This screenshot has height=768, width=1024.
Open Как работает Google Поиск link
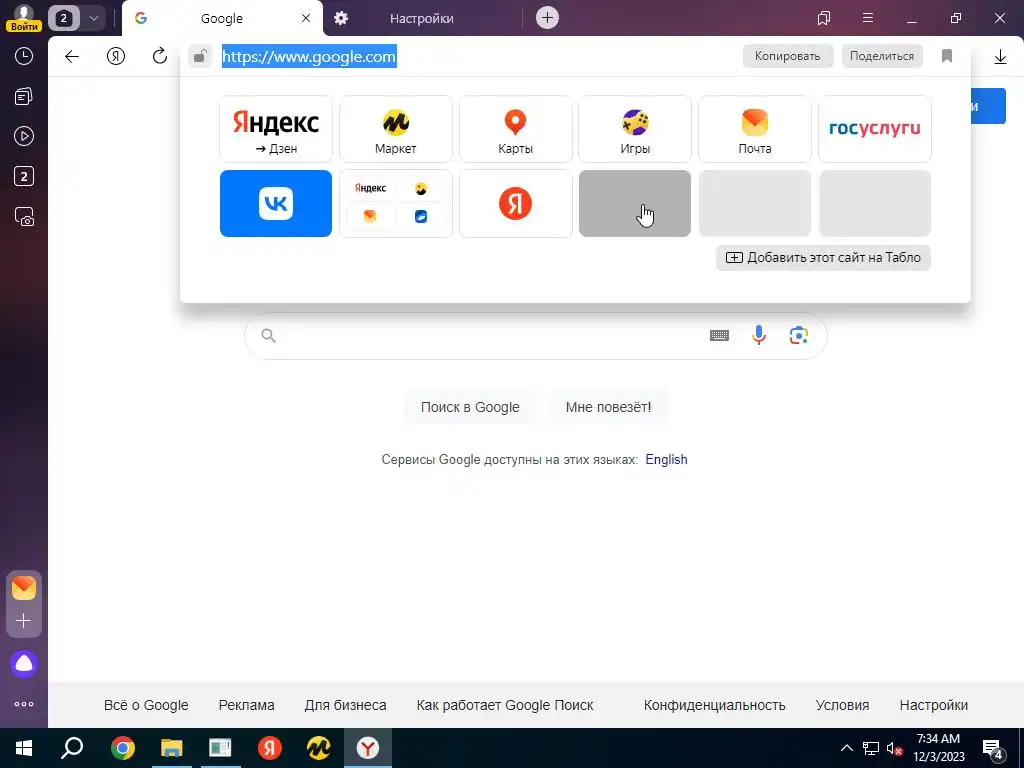point(505,705)
